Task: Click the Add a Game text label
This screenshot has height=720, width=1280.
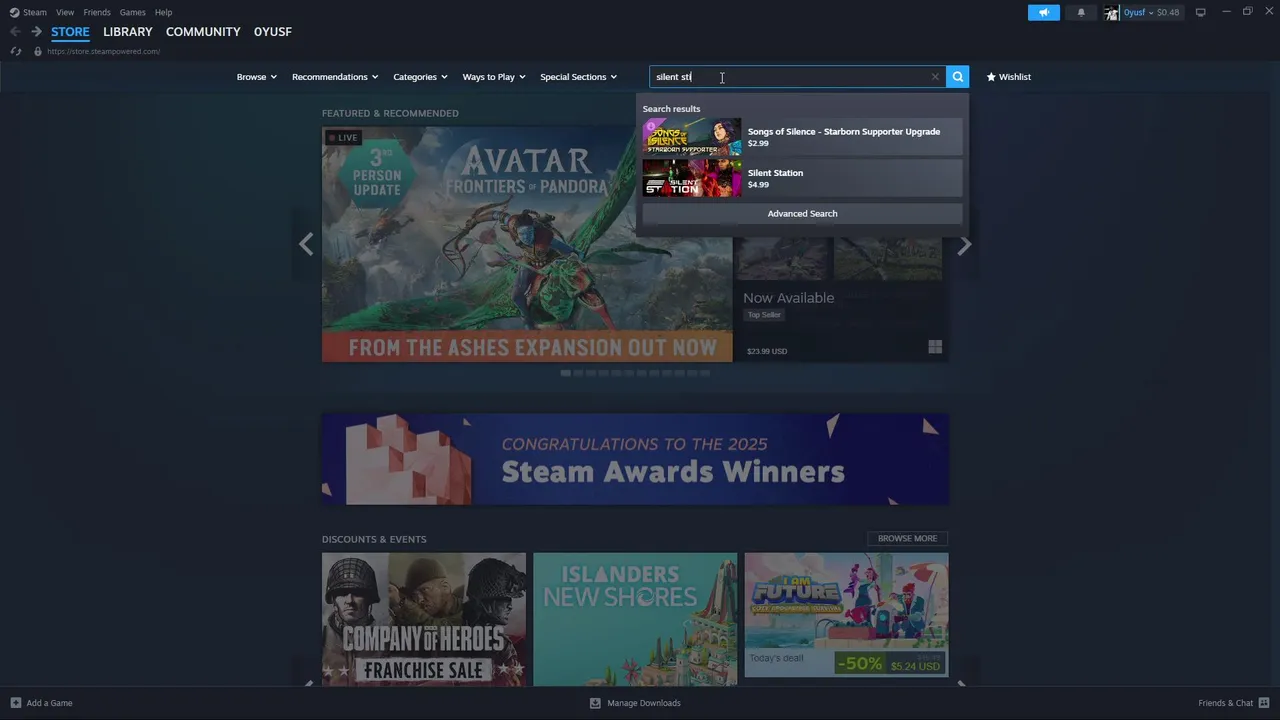Action: [x=49, y=703]
